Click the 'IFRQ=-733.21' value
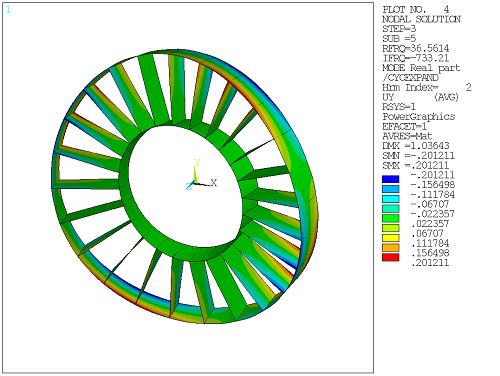The width and height of the screenshot is (500, 376). coord(416,58)
